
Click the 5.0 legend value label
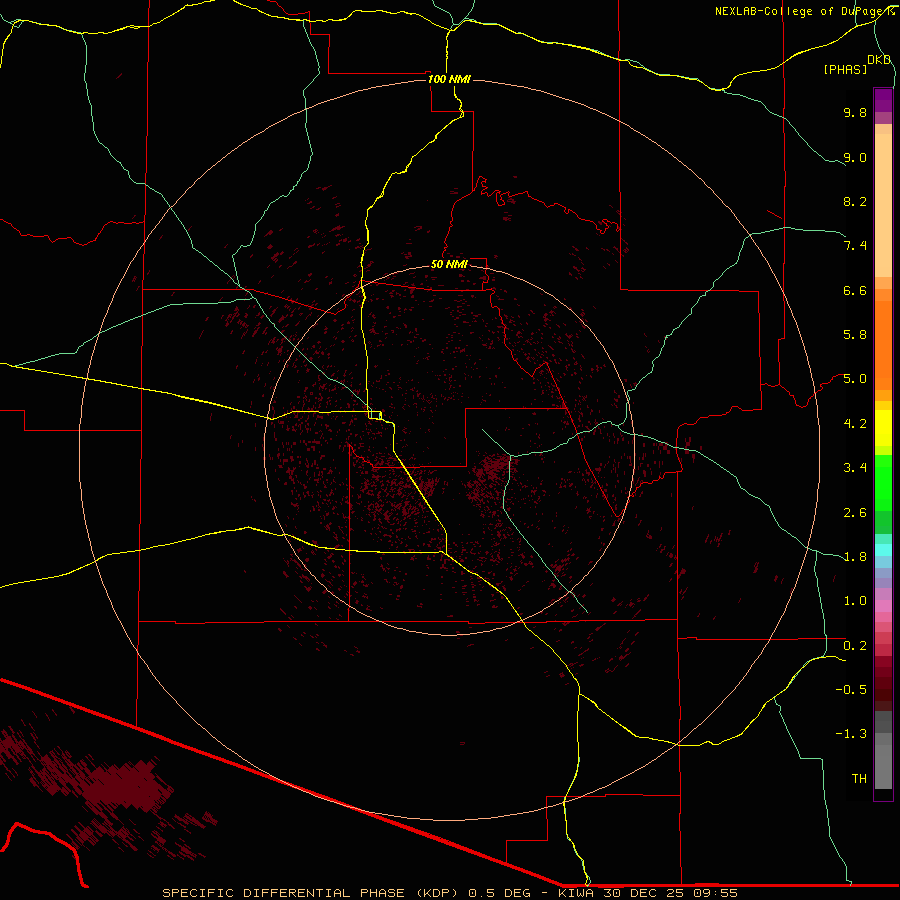click(854, 379)
